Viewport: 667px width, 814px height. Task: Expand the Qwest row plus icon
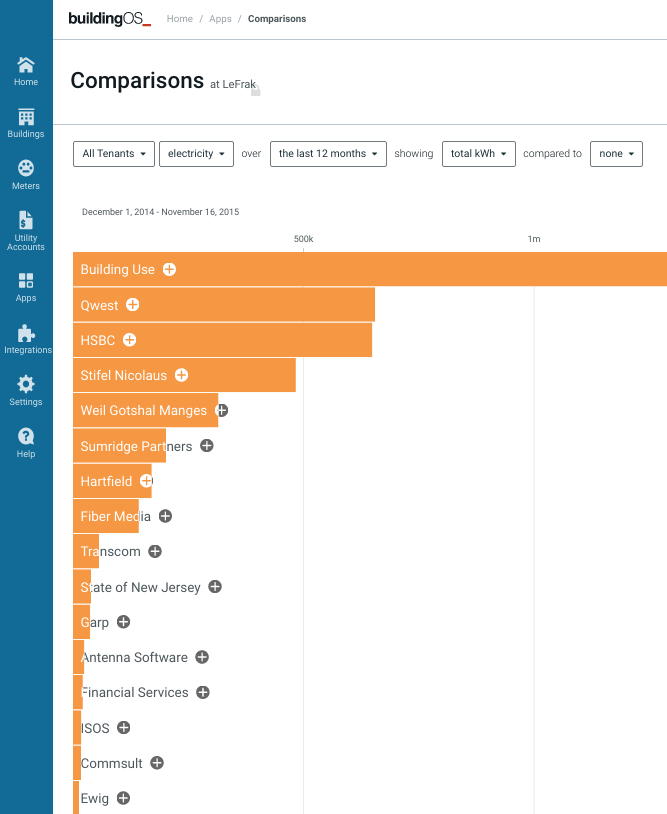133,305
